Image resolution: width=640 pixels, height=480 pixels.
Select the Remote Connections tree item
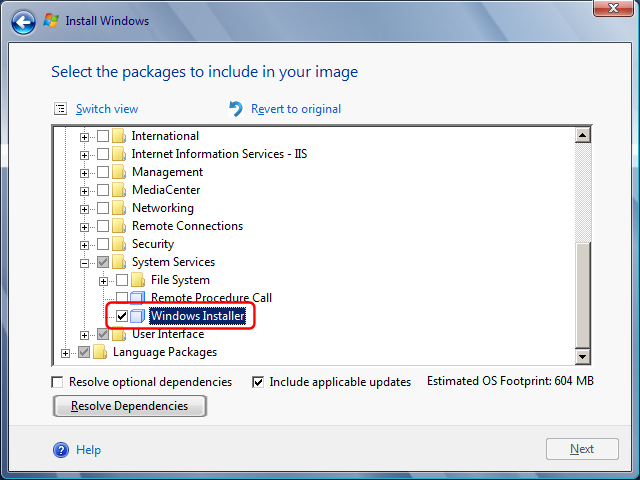(187, 226)
